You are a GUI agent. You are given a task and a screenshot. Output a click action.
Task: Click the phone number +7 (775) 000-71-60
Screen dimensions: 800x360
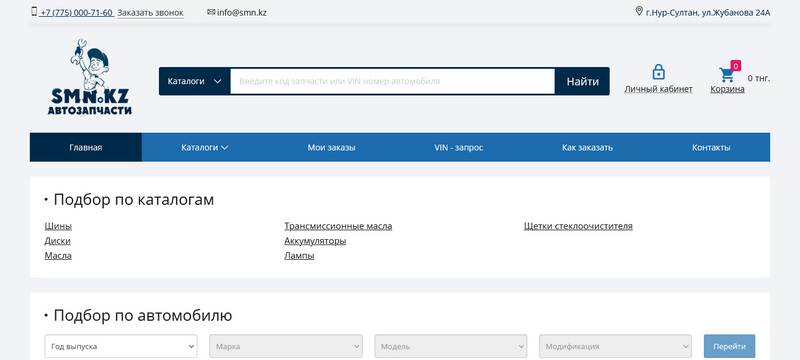point(77,12)
